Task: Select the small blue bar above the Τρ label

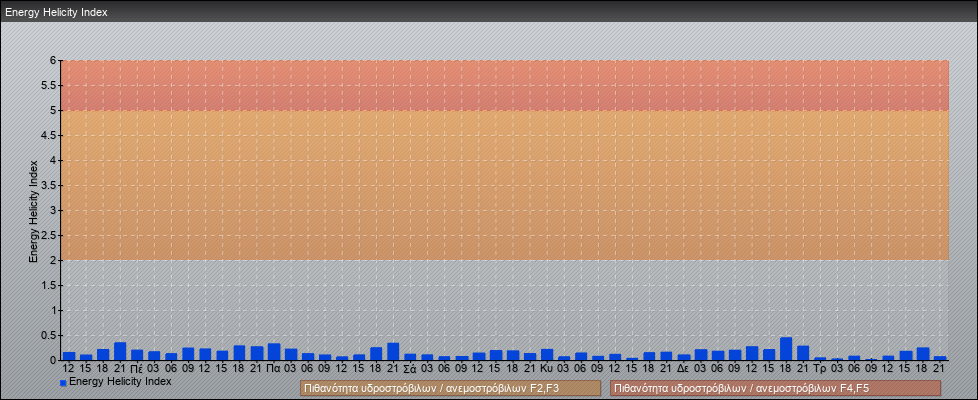Action: pyautogui.click(x=820, y=359)
